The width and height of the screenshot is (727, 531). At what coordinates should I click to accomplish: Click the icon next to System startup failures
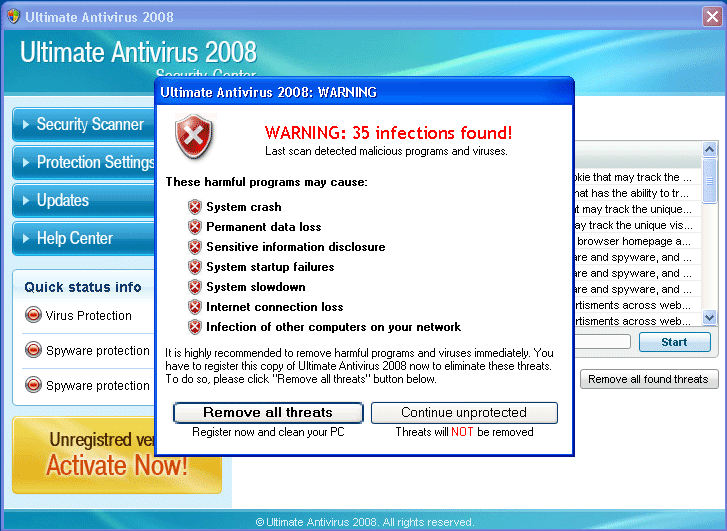pos(195,267)
